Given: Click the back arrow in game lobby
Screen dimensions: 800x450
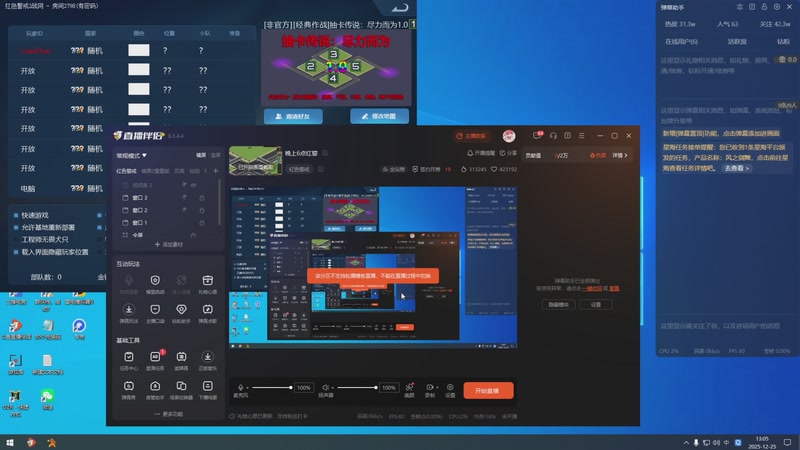Looking at the screenshot, I should coord(399,7).
